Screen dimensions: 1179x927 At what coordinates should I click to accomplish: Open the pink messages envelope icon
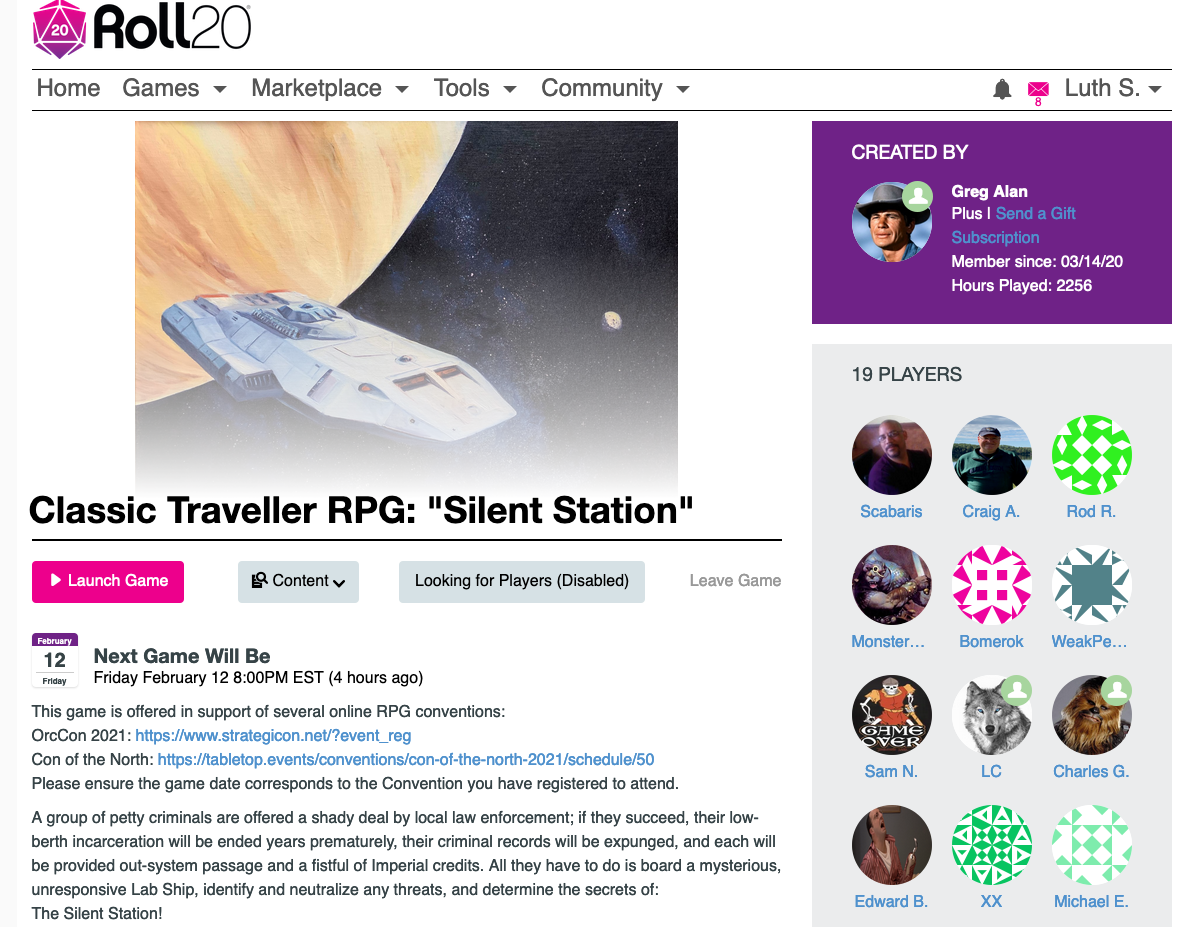1038,89
